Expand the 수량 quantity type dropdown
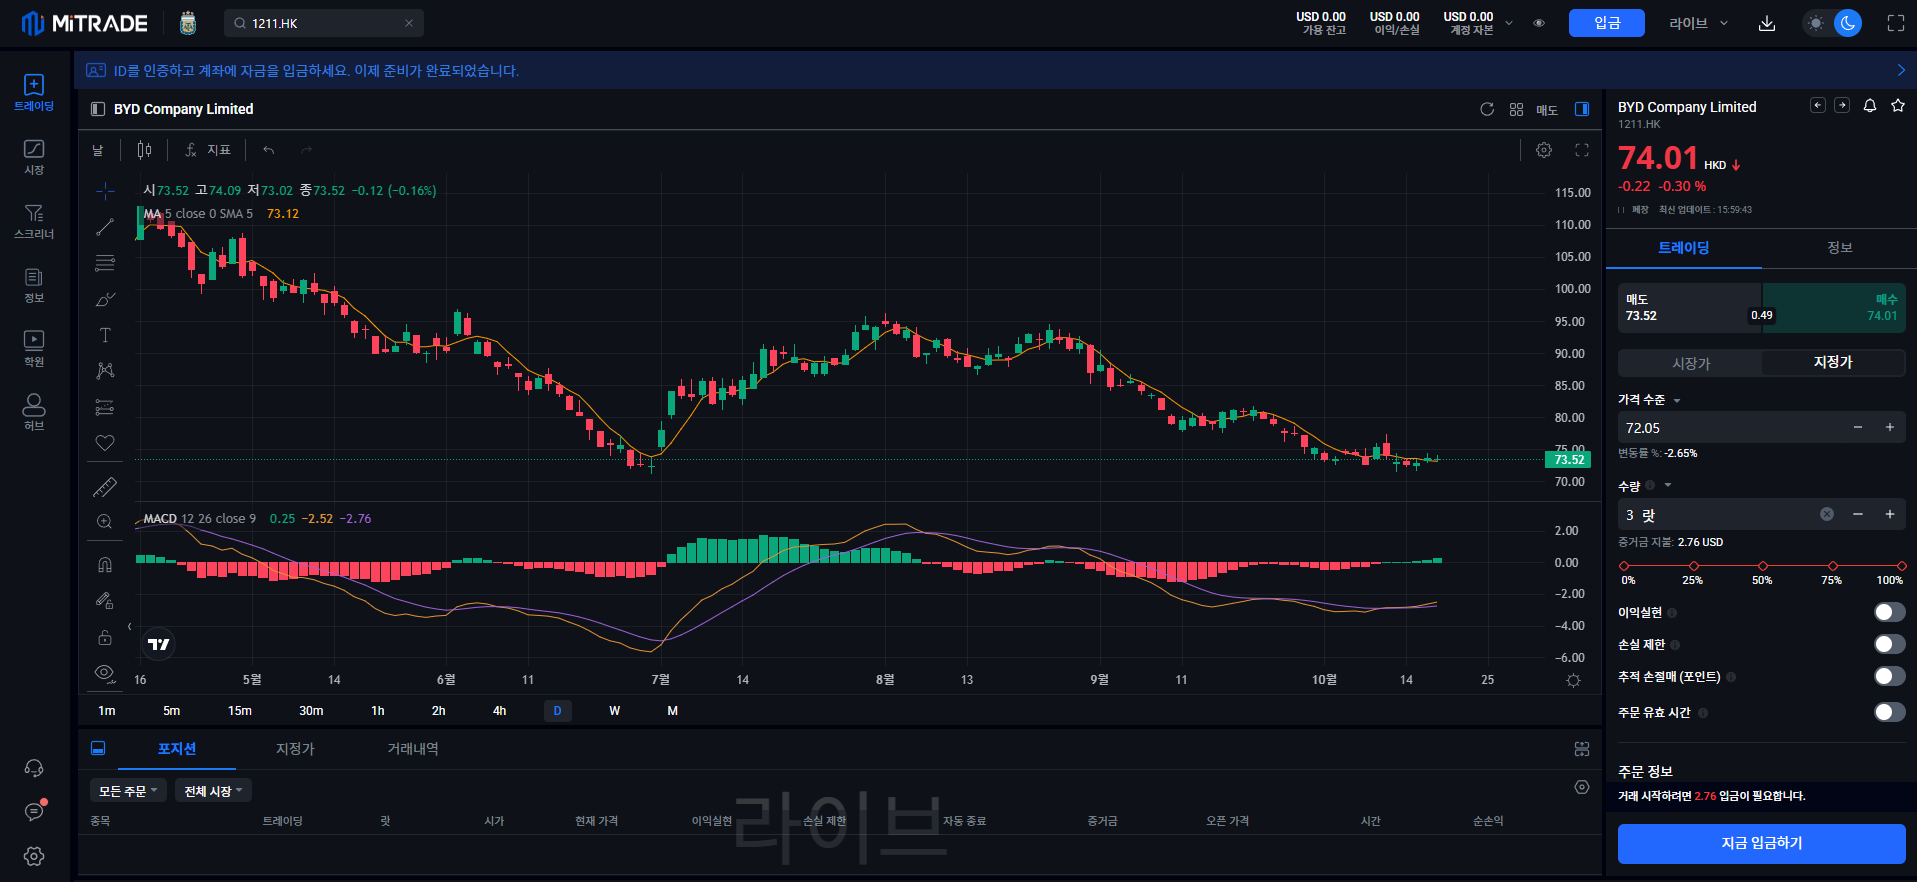 pos(1668,486)
